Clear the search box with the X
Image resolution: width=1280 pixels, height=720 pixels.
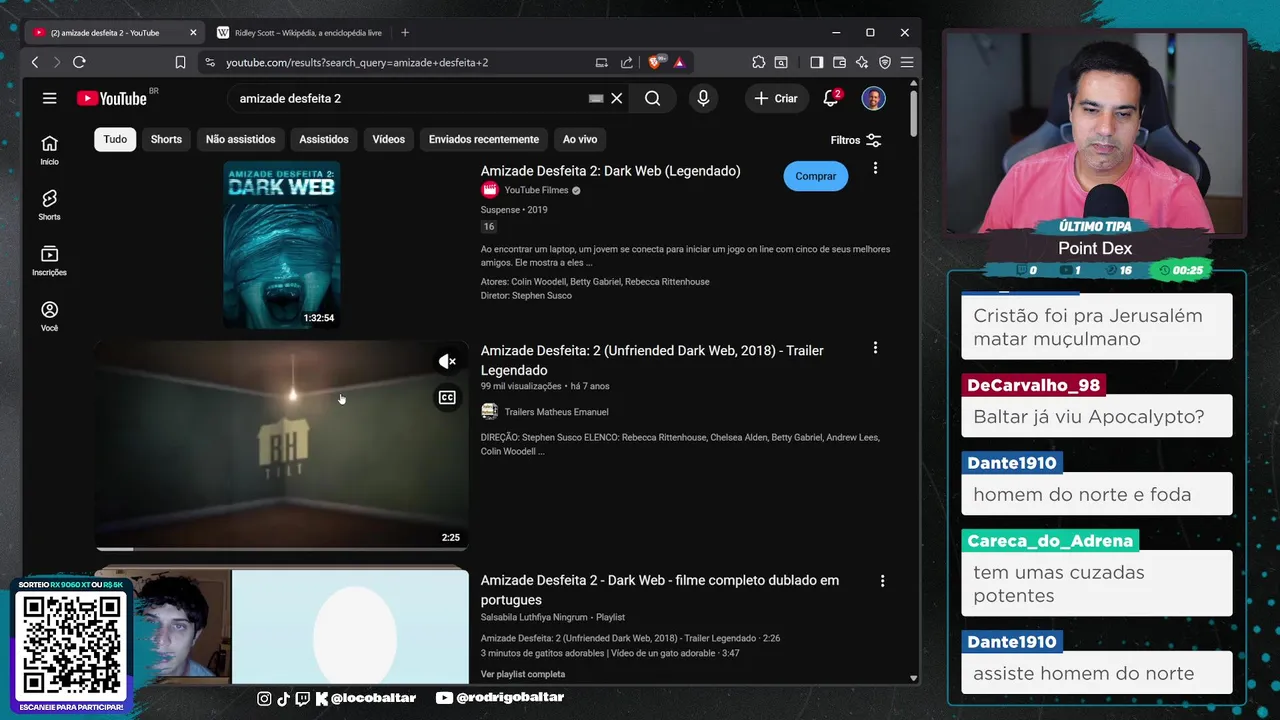click(x=617, y=98)
